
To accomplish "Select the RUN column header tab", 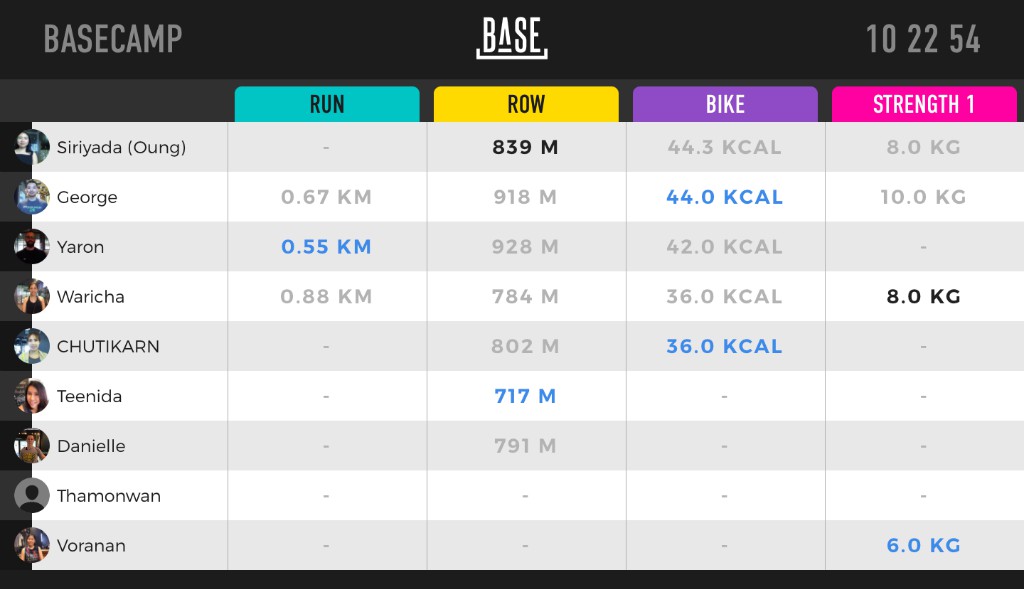I will (327, 104).
